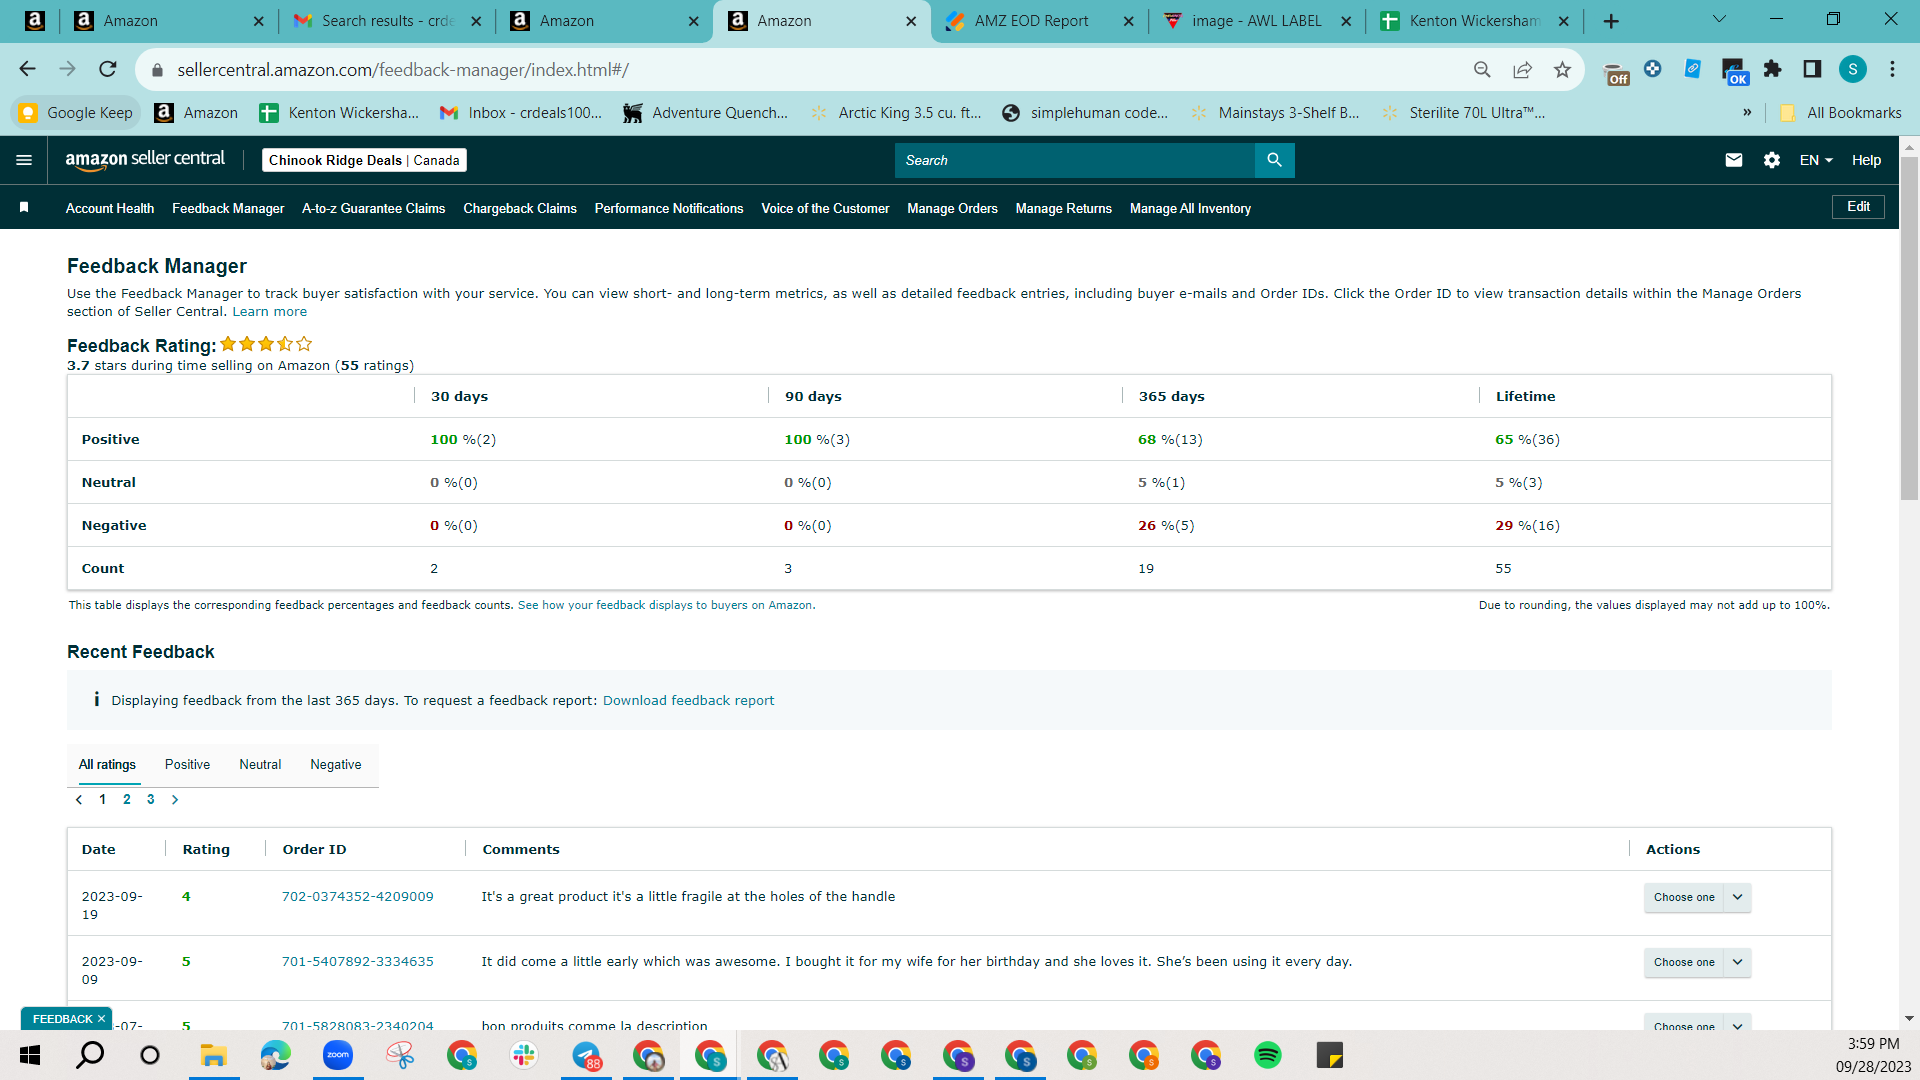Screen dimensions: 1920x1080
Task: Open order 702-0374352-4209009 link
Action: click(358, 896)
